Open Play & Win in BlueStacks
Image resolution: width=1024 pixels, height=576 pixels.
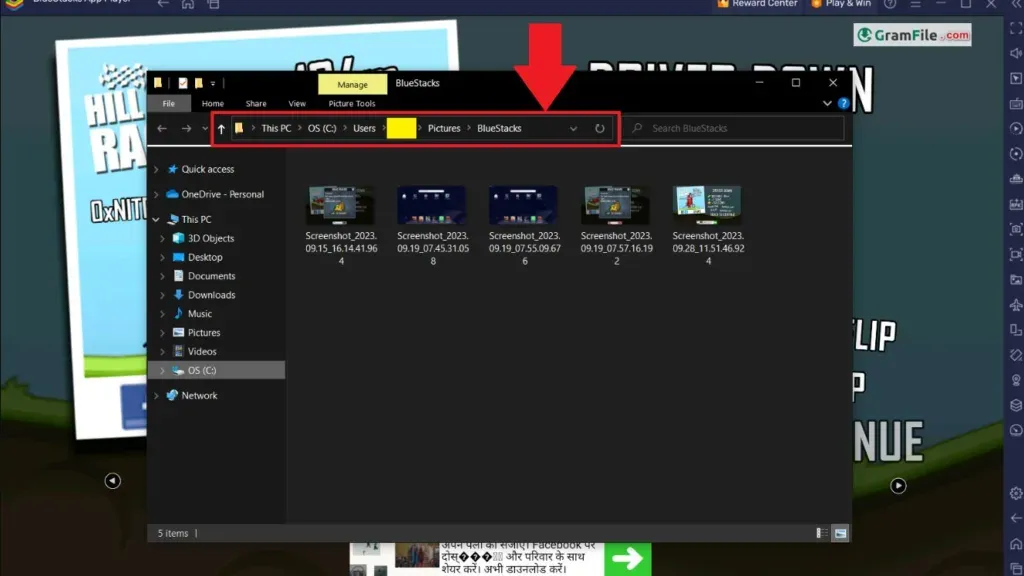(x=840, y=4)
